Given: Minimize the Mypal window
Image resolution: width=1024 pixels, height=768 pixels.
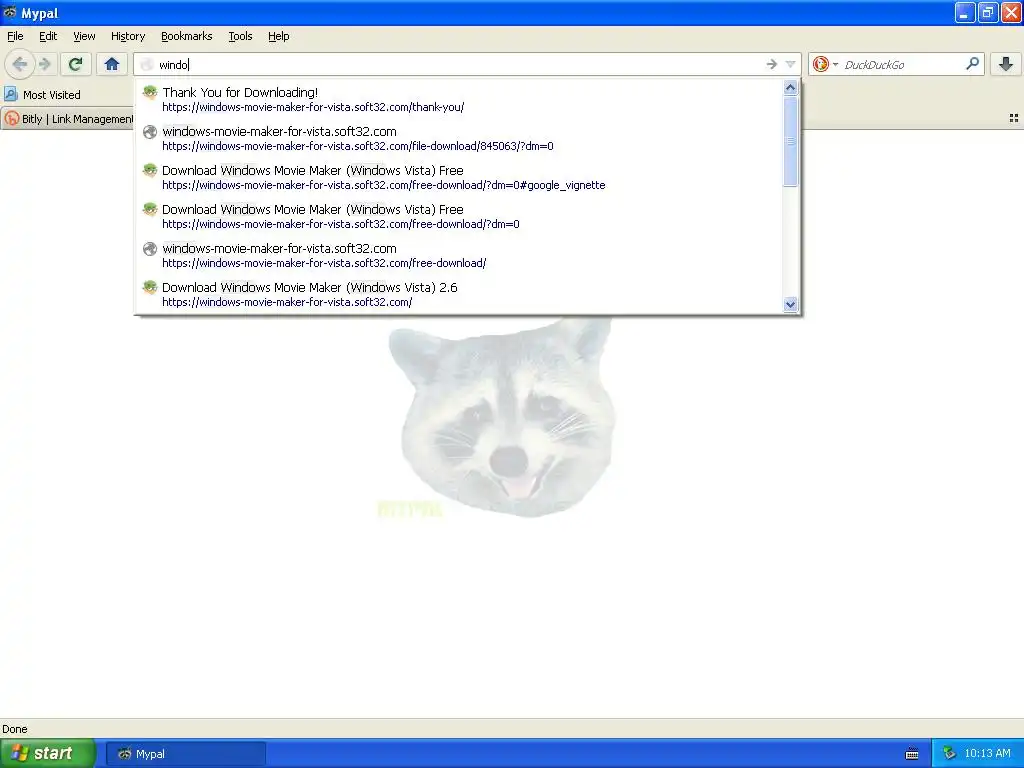Looking at the screenshot, I should coord(965,12).
